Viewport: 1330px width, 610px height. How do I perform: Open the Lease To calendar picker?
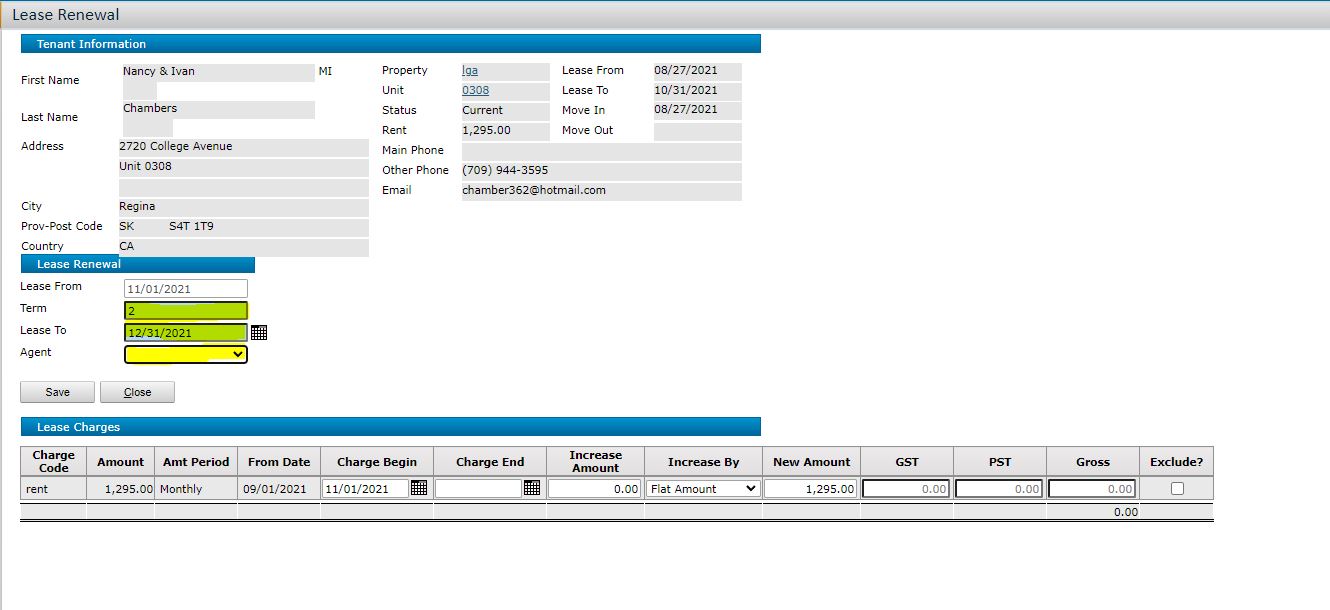tap(259, 332)
